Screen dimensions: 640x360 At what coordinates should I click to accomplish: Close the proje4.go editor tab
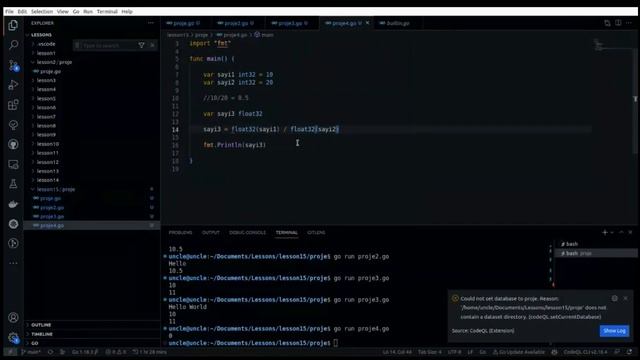pyautogui.click(x=367, y=23)
